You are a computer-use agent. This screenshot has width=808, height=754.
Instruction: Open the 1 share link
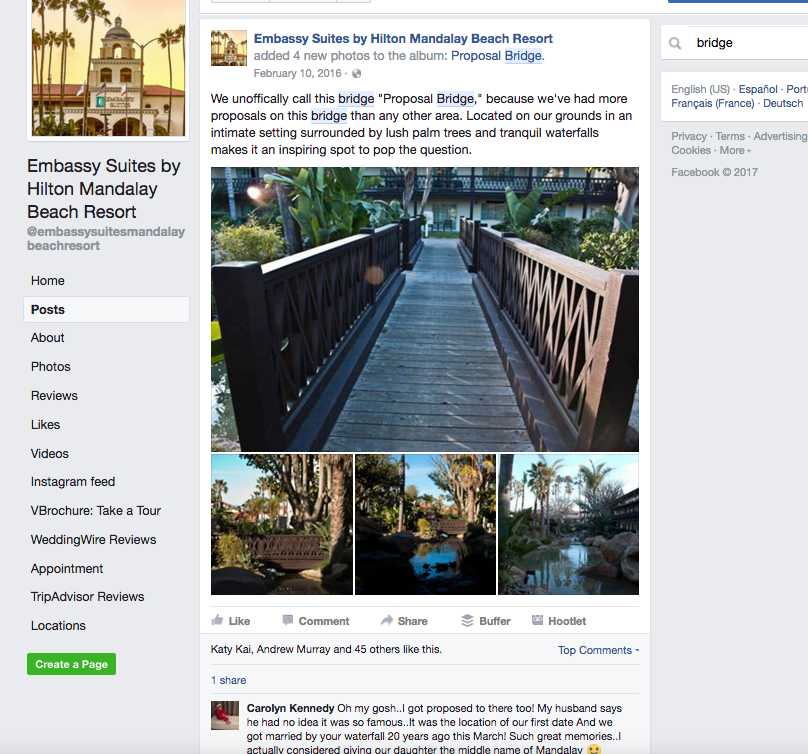click(x=228, y=680)
